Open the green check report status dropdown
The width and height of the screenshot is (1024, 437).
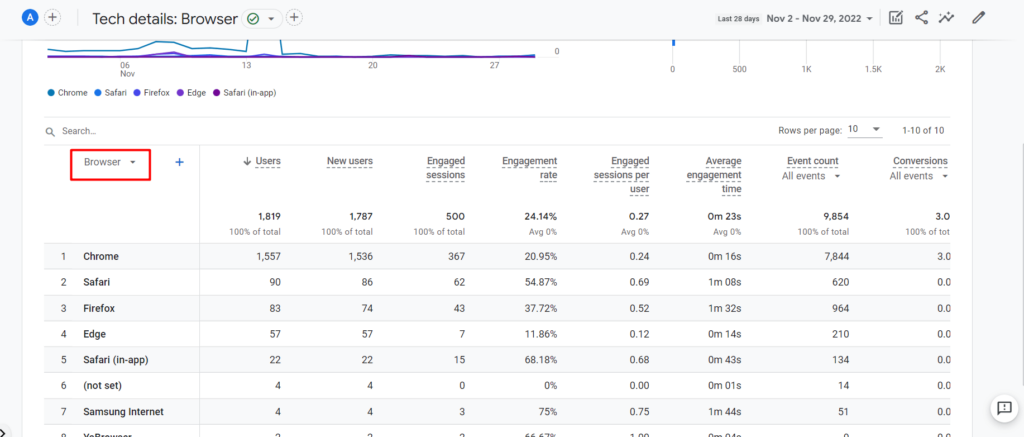[x=262, y=18]
